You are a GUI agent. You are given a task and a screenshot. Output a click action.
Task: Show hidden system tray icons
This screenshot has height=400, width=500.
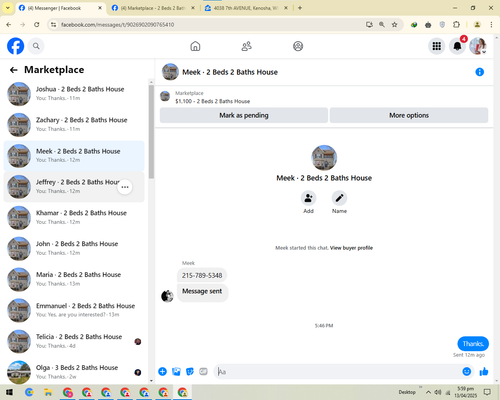(x=428, y=392)
